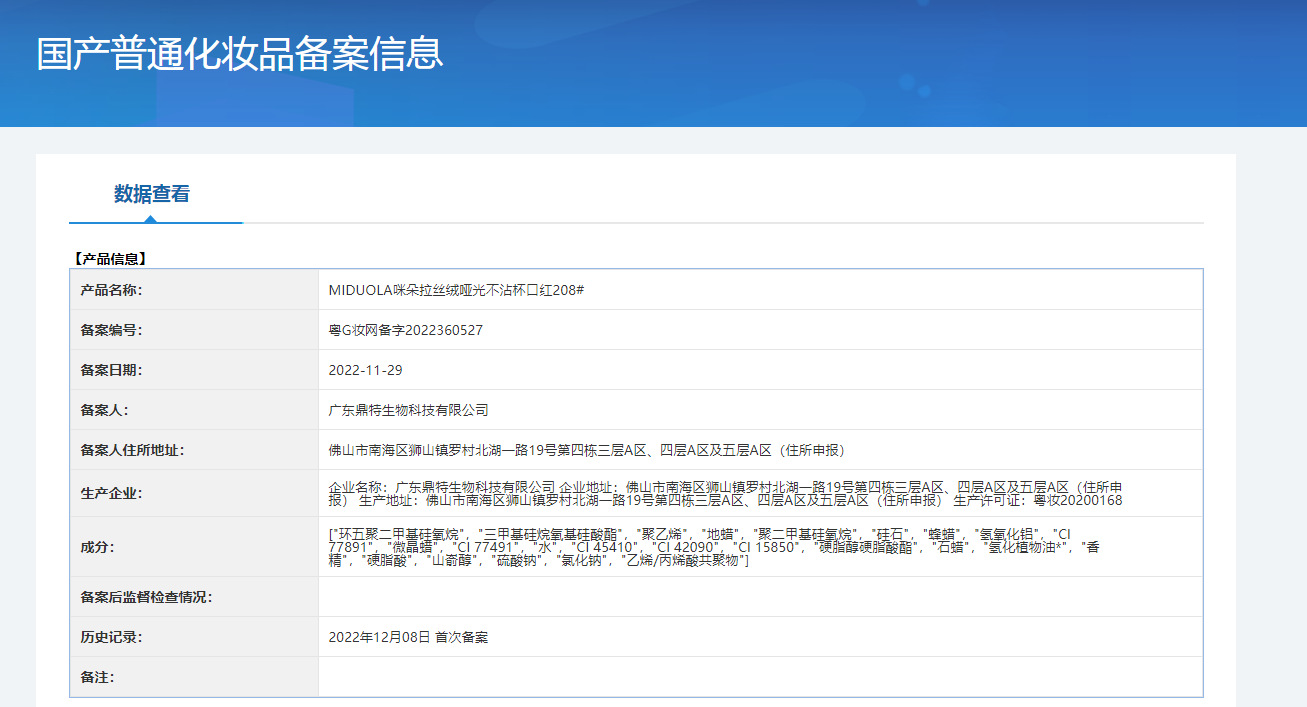Click company name 广东鼎特生物科技有限公司

408,410
